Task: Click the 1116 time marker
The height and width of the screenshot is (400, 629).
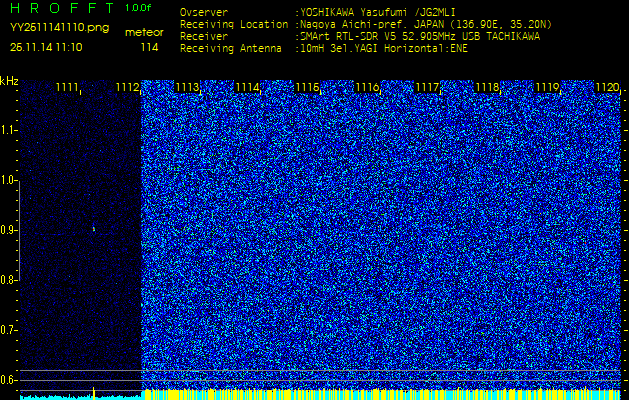Action: (367, 87)
